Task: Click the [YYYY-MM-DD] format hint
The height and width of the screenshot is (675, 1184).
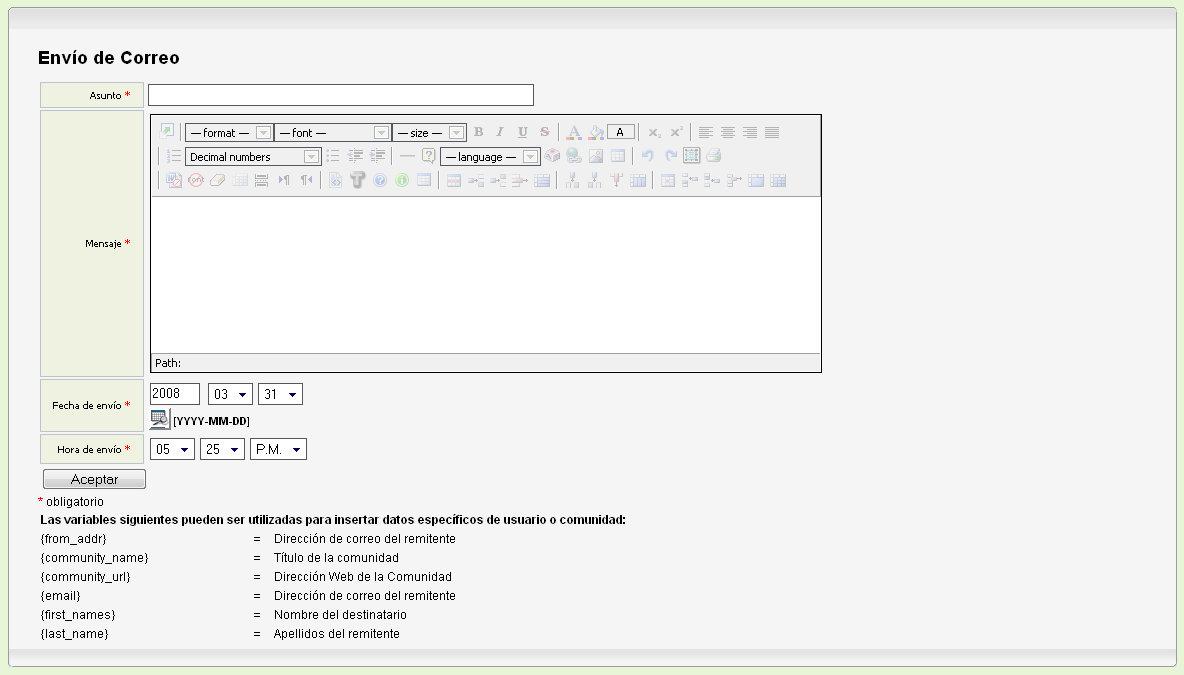Action: point(211,421)
